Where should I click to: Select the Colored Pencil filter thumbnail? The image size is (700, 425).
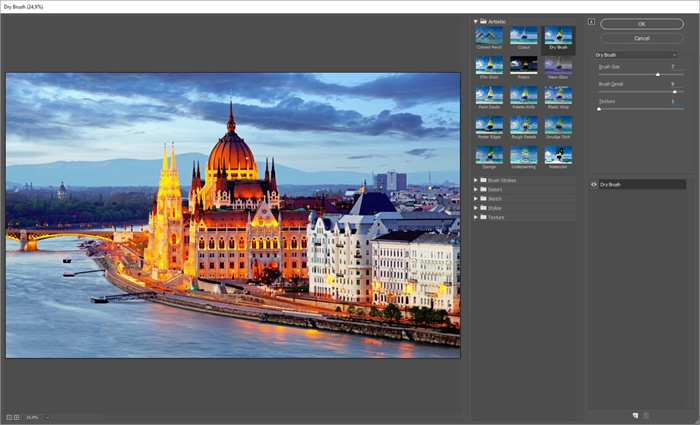tap(489, 36)
